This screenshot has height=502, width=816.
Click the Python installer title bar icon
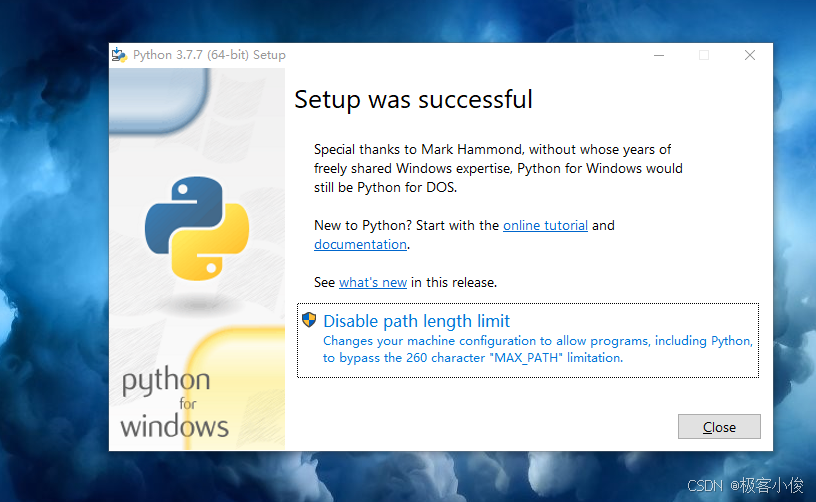(119, 55)
